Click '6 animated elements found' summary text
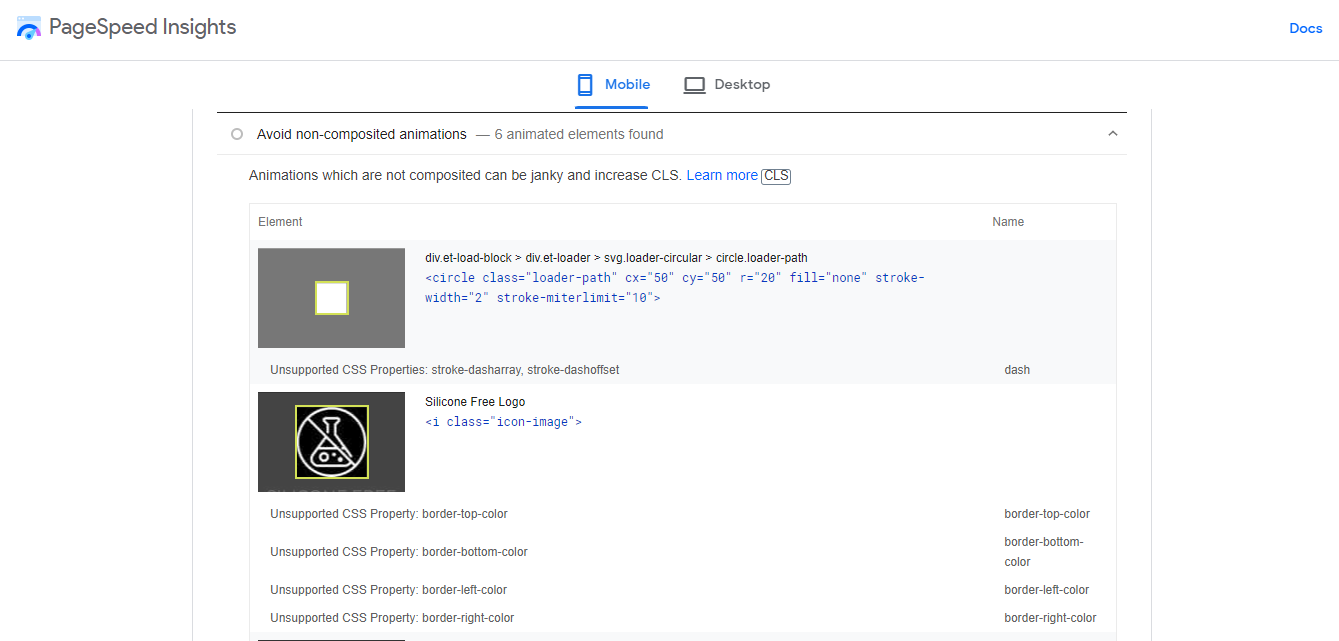The image size is (1339, 641). click(x=579, y=134)
